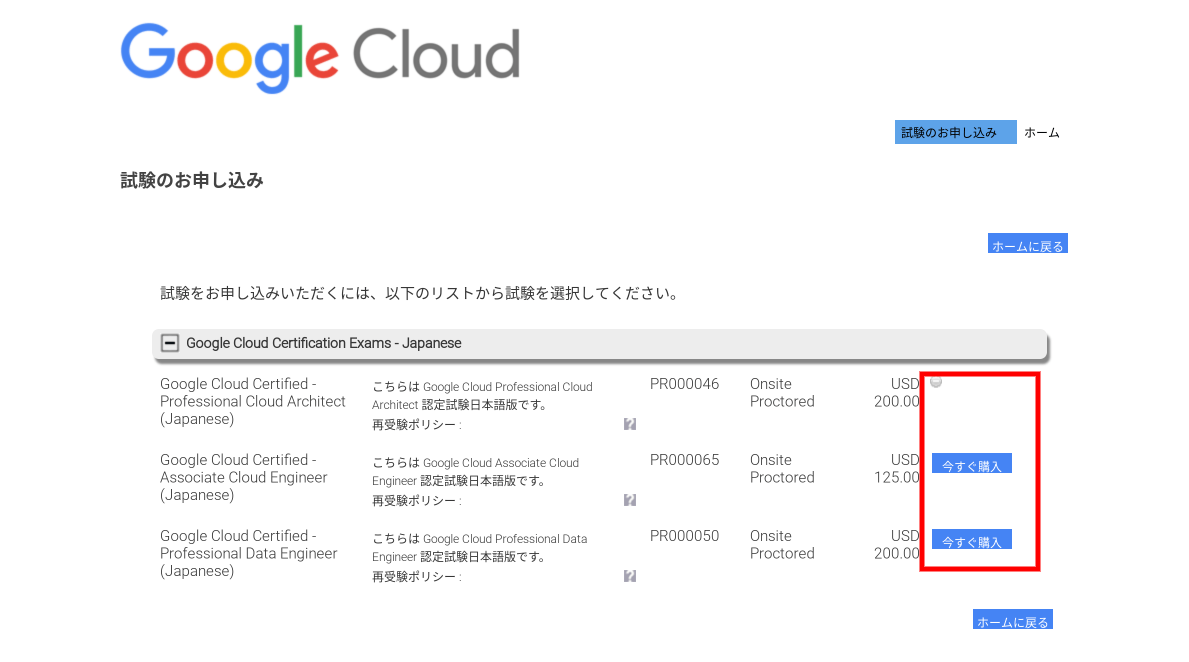
Task: Click the Professional Cloud Architect 認定試験日本語版 description
Action: pos(482,396)
